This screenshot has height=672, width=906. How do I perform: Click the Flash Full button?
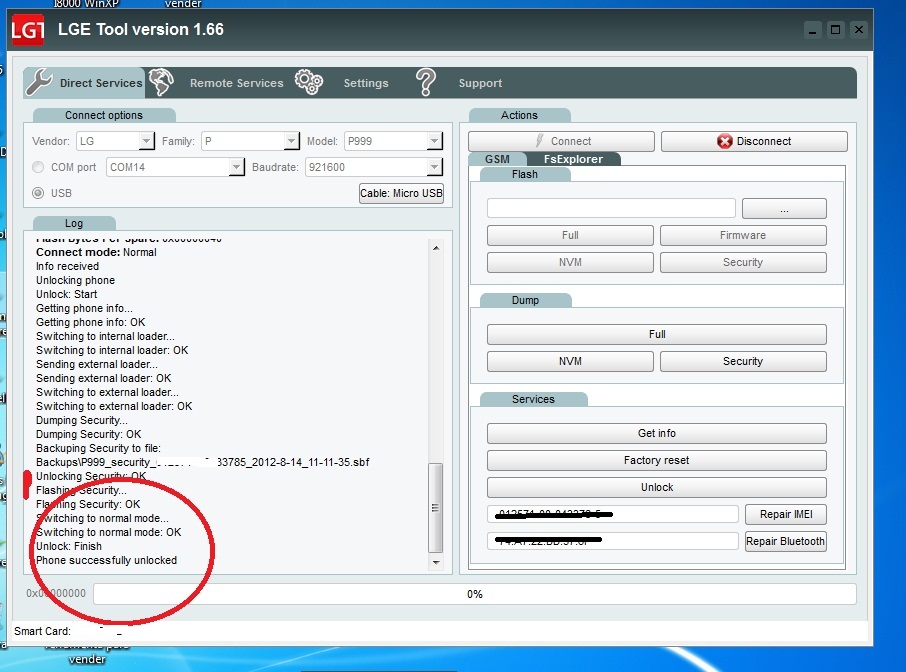(x=570, y=235)
